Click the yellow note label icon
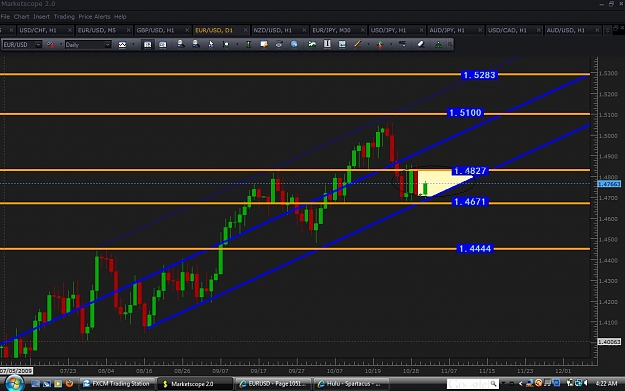This screenshot has width=625, height=391. click(x=263, y=44)
